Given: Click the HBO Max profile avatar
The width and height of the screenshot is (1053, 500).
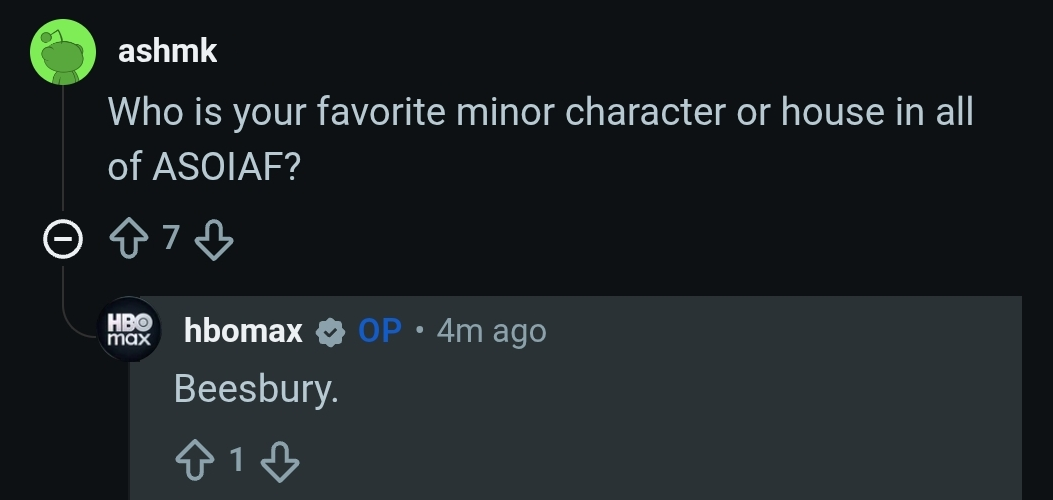Looking at the screenshot, I should [129, 330].
